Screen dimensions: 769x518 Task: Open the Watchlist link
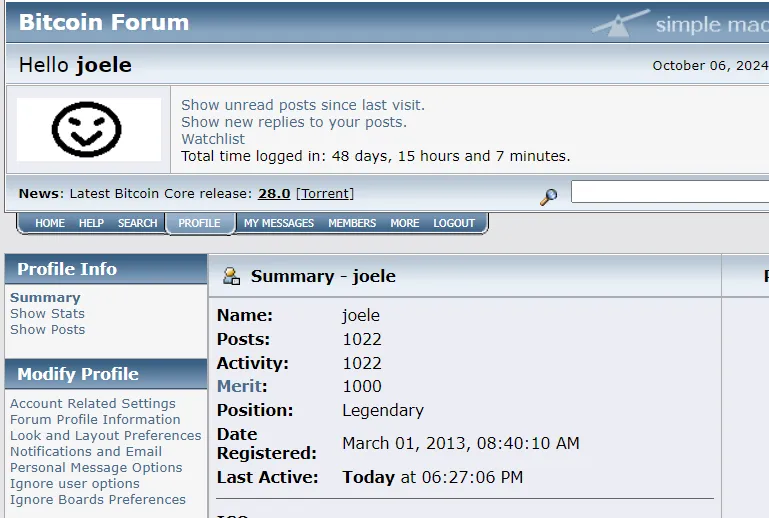coord(213,139)
